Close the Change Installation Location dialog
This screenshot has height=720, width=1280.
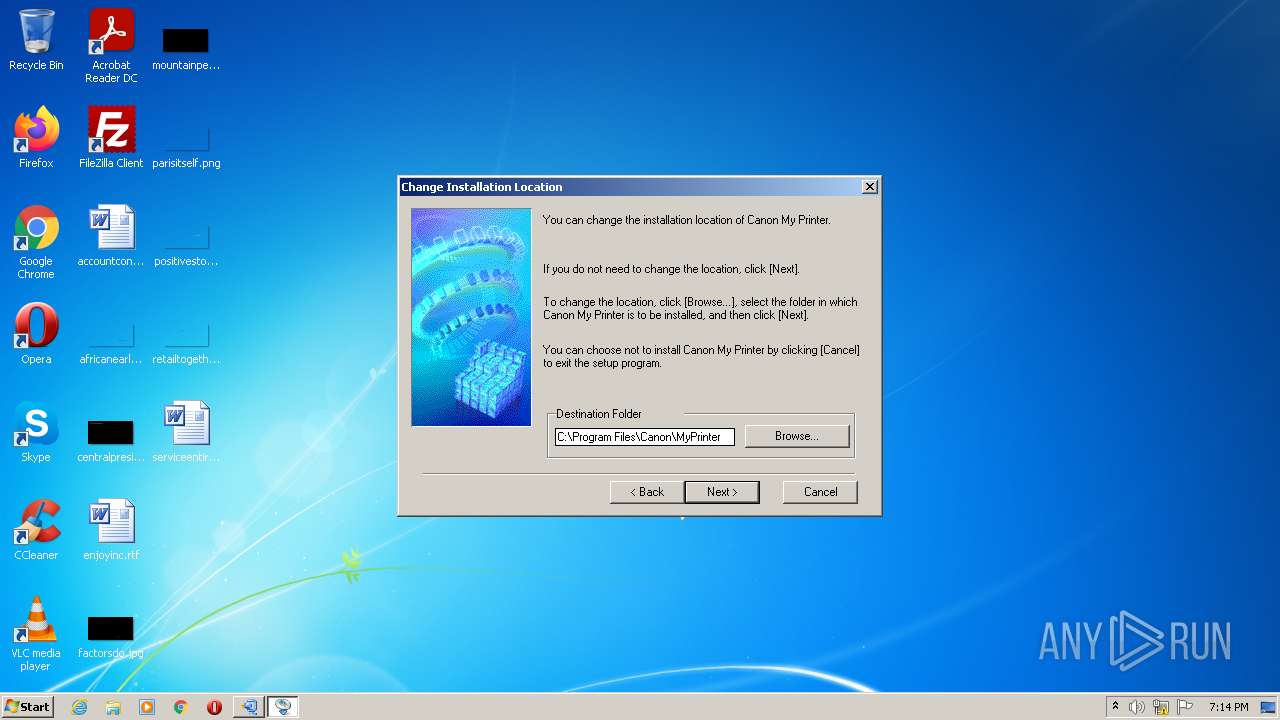tap(870, 187)
